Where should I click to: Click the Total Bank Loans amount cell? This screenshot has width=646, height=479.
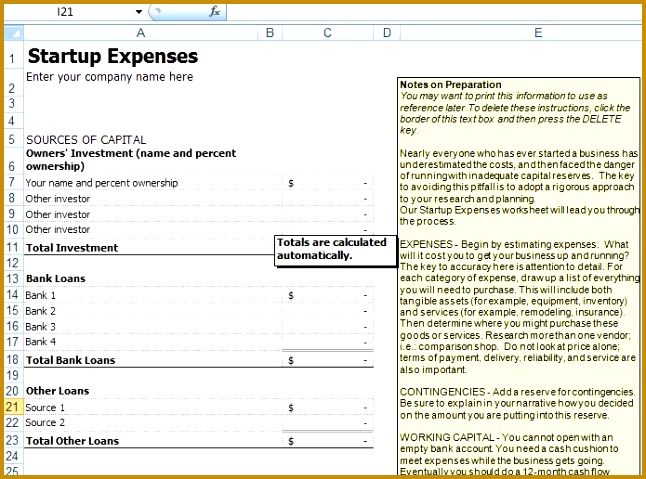pos(328,360)
